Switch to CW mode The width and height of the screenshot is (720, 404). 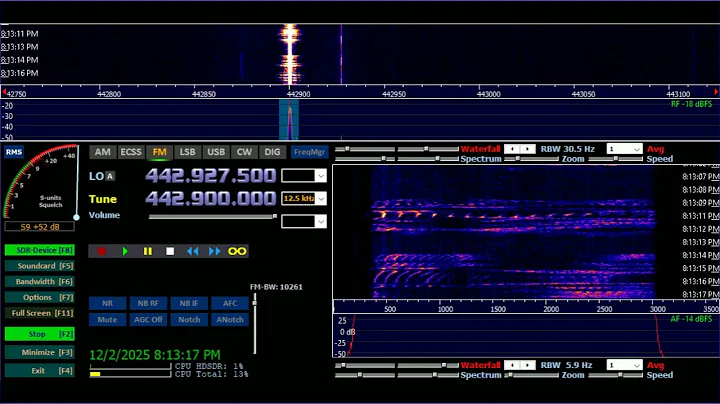pos(244,152)
